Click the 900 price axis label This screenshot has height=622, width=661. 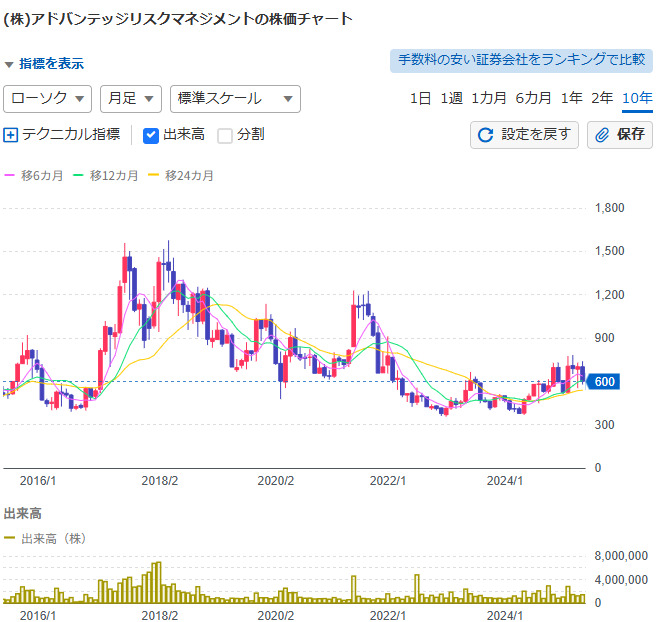(605, 338)
